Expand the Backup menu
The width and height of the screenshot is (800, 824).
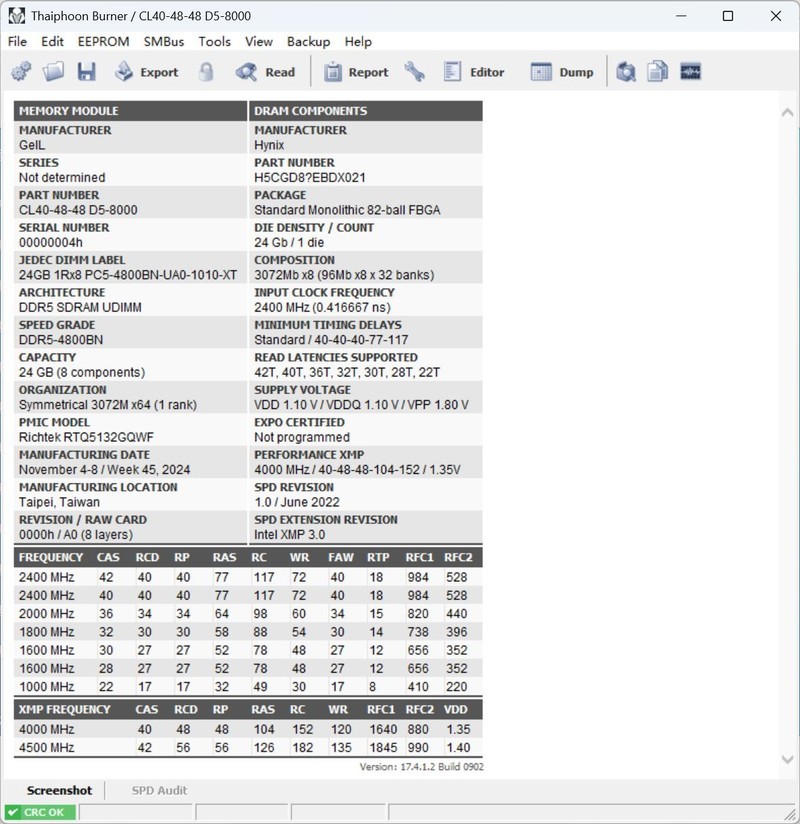pos(308,42)
